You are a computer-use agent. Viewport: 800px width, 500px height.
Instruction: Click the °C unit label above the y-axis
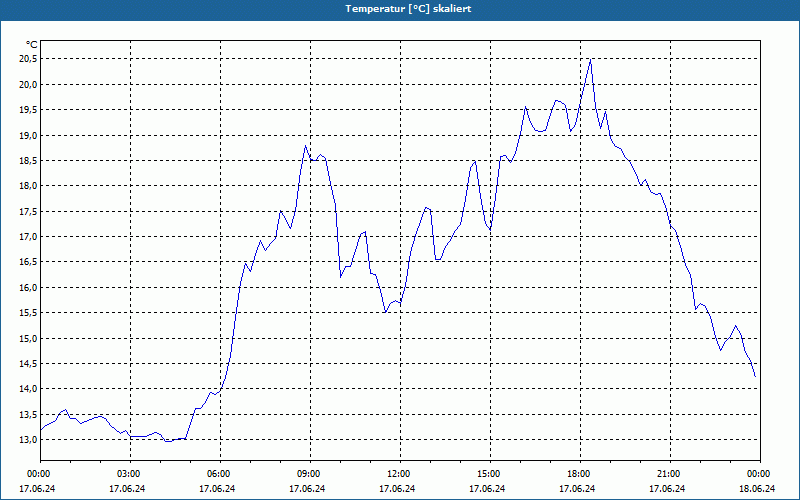(32, 45)
